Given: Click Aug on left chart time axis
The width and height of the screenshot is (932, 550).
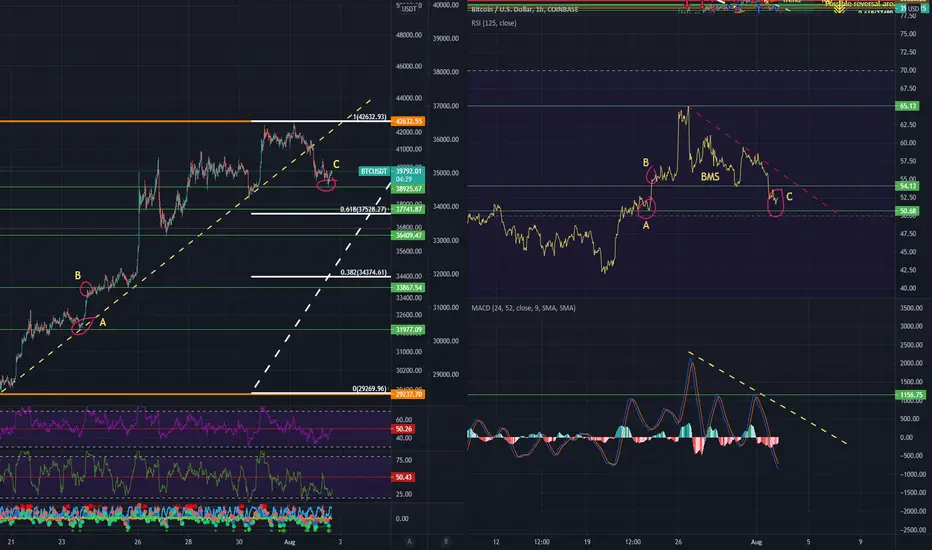Looking at the screenshot, I should (289, 542).
